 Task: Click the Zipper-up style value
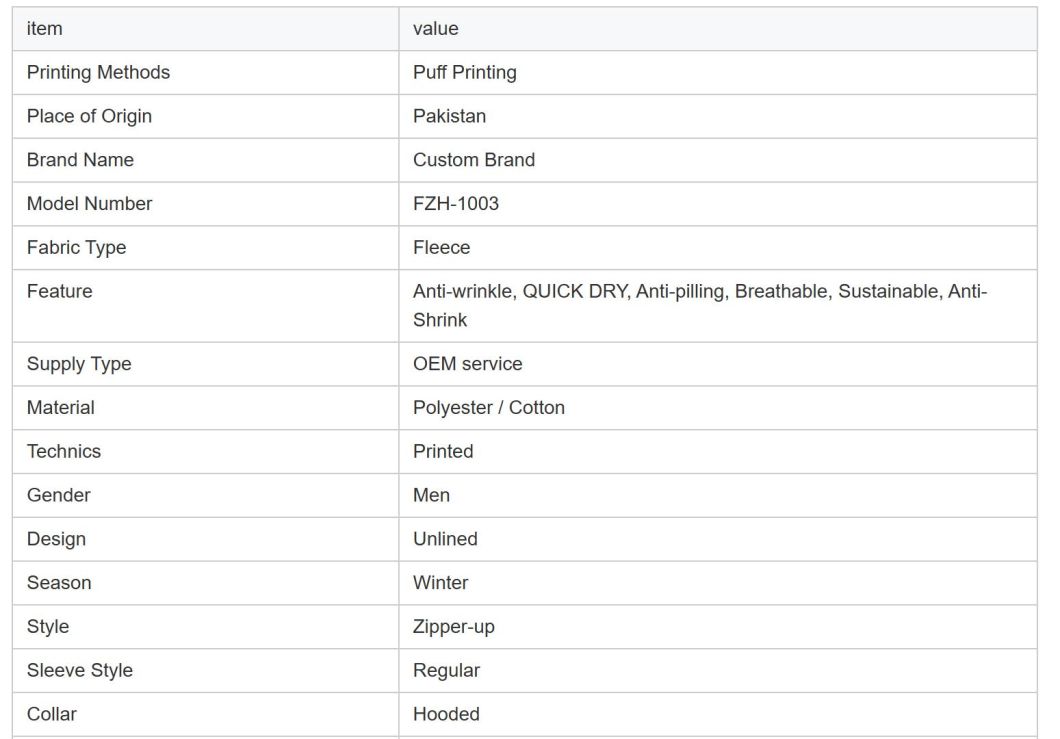coord(454,627)
